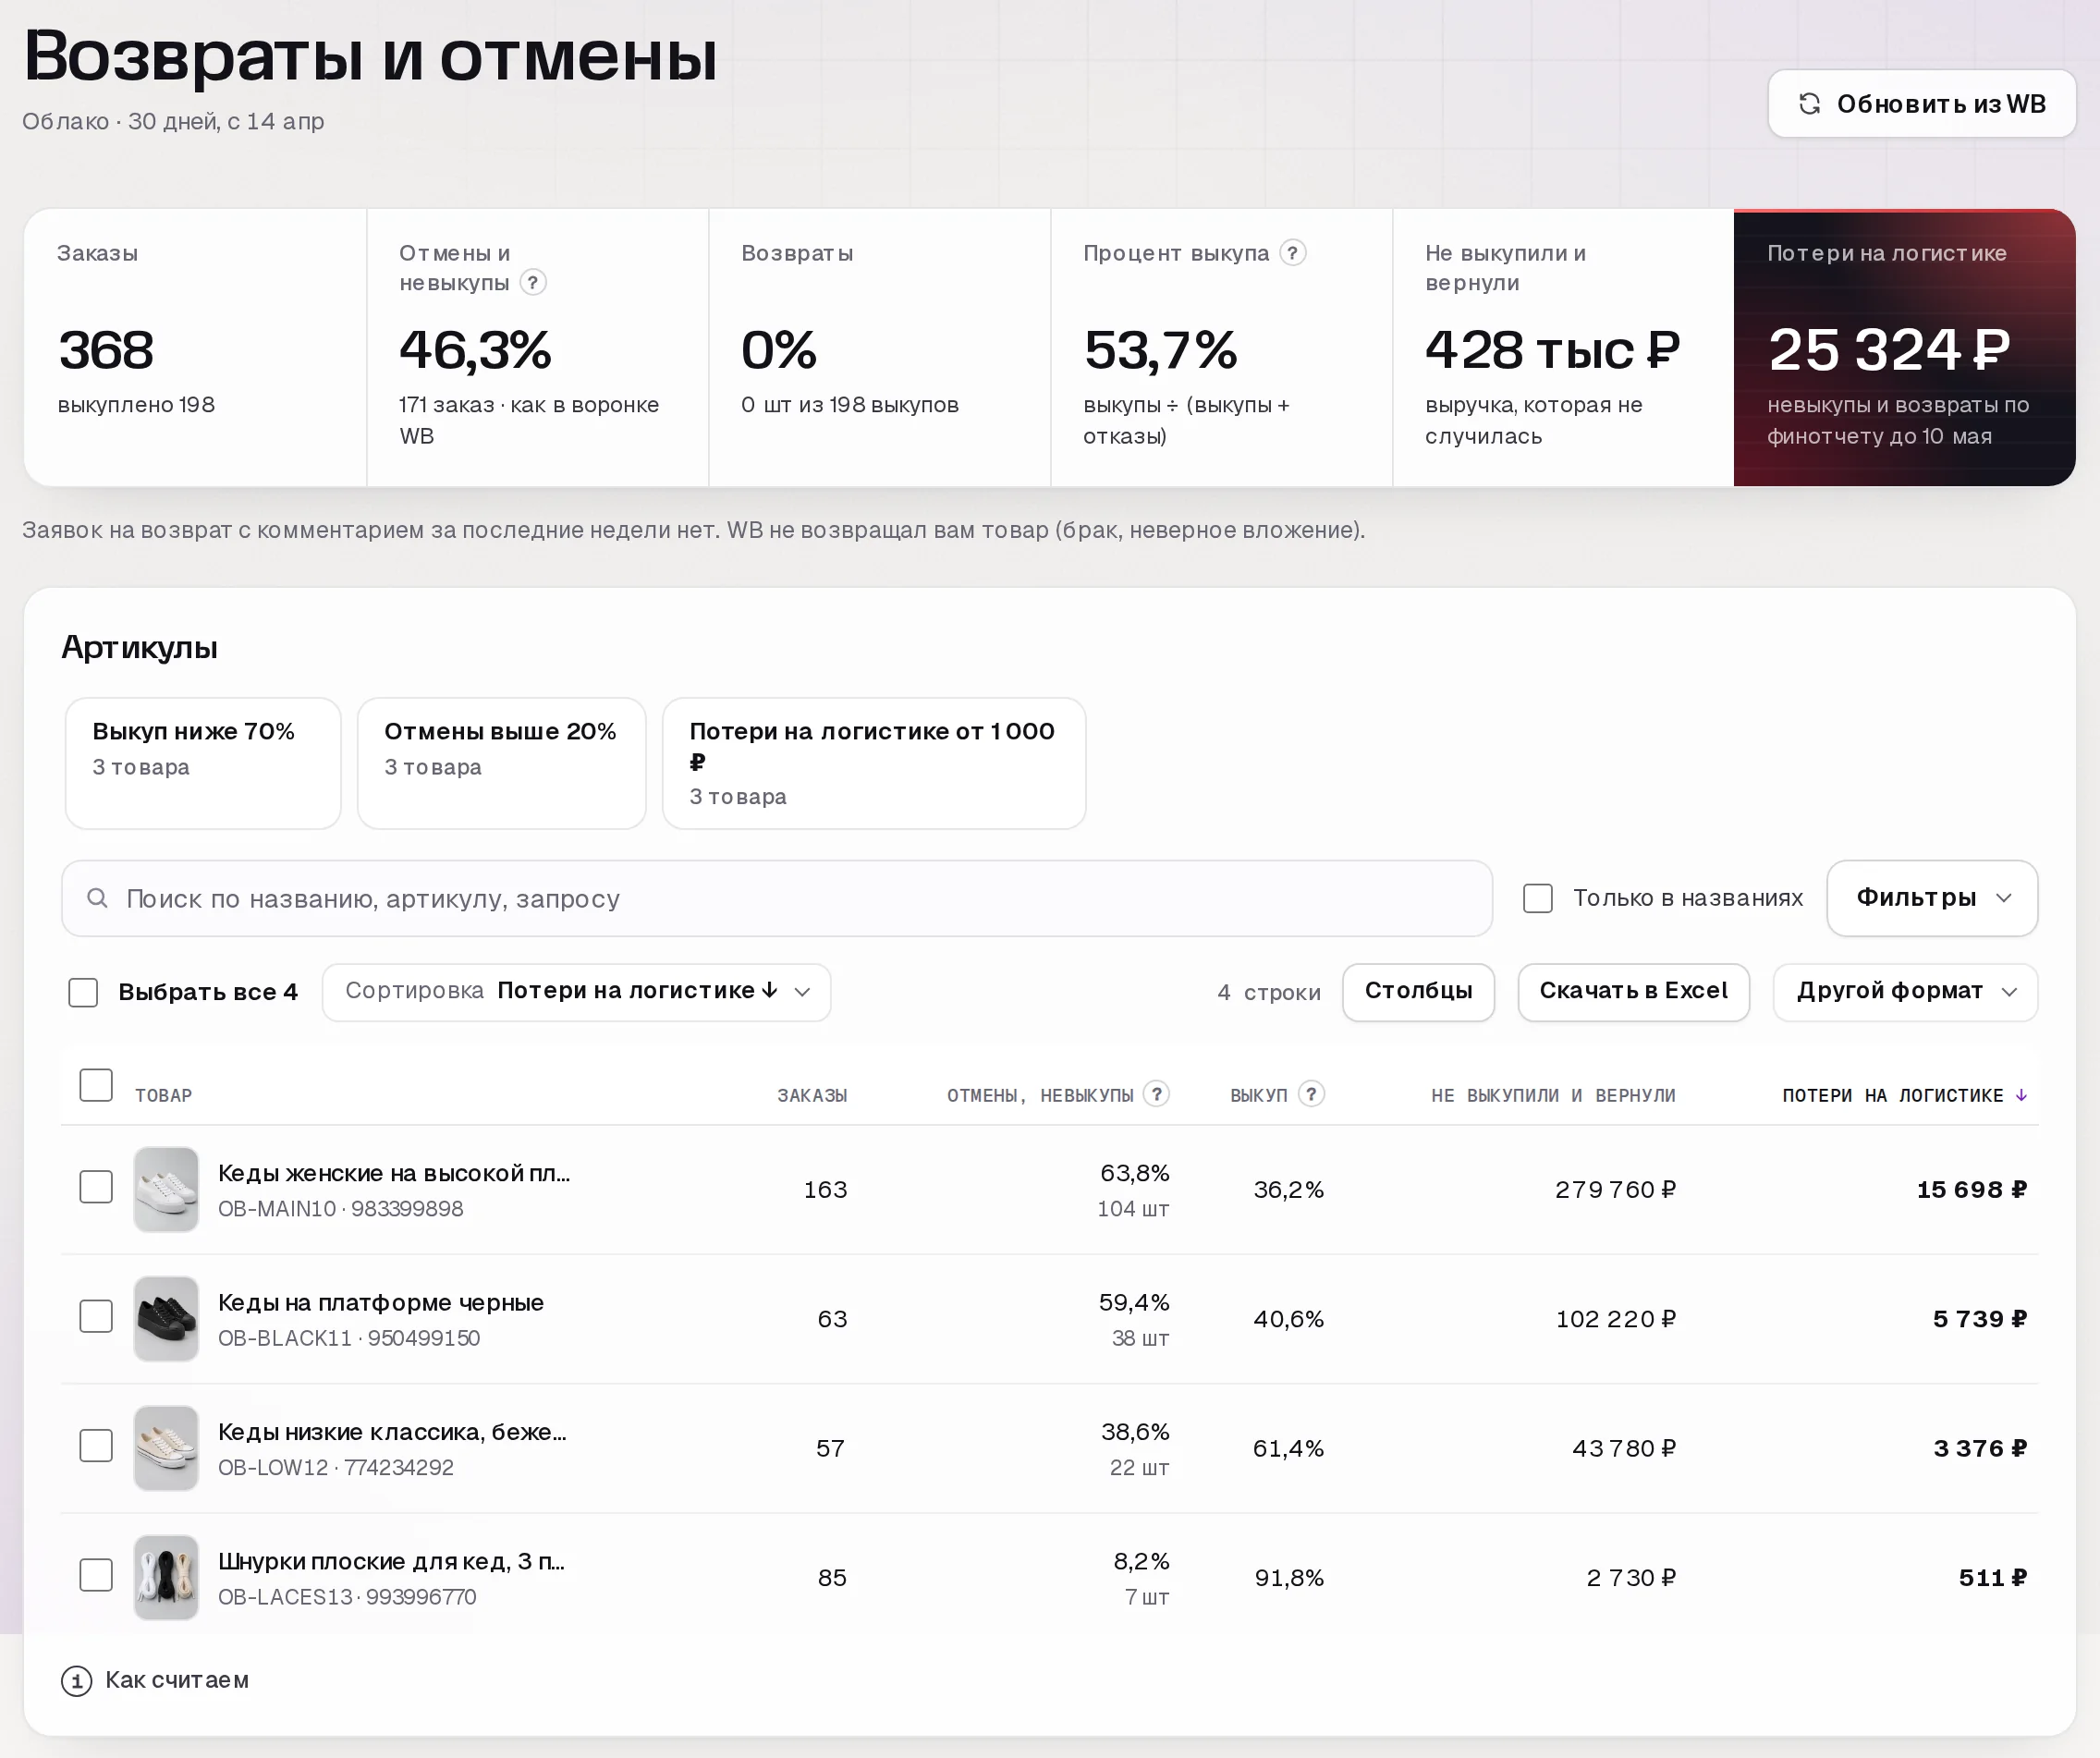Apply the Потери на логистике от 1 000 ₽ filter
The width and height of the screenshot is (2100, 1758).
(x=874, y=763)
